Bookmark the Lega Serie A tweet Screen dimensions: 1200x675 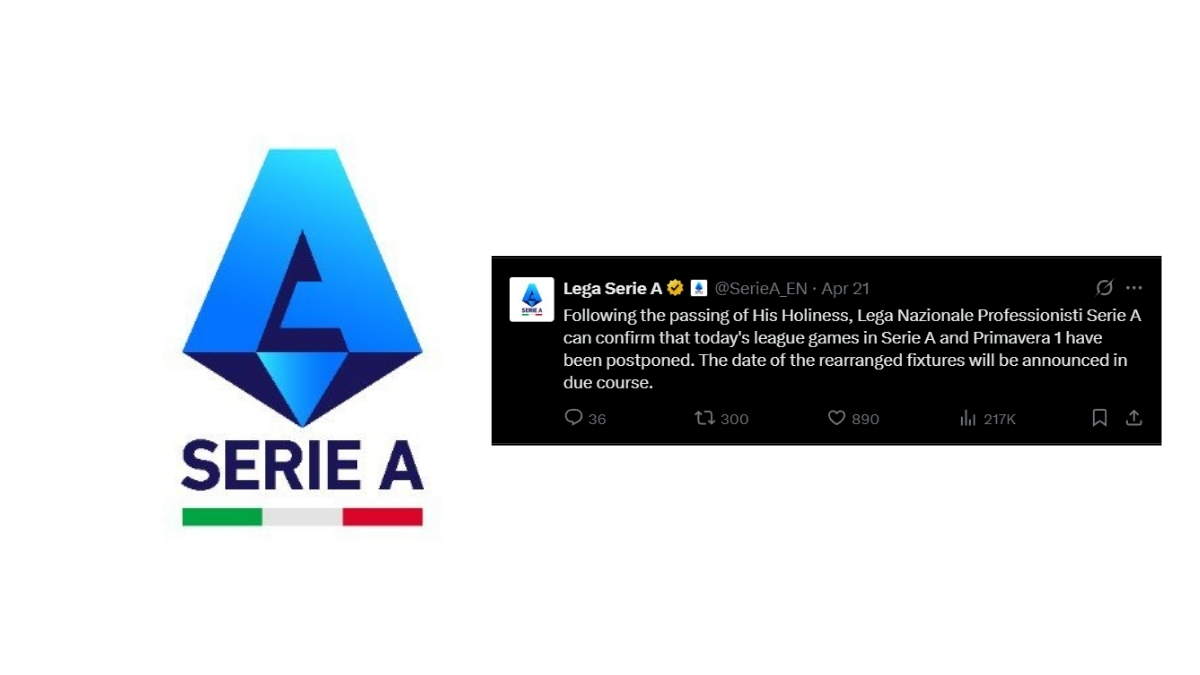(x=1100, y=418)
